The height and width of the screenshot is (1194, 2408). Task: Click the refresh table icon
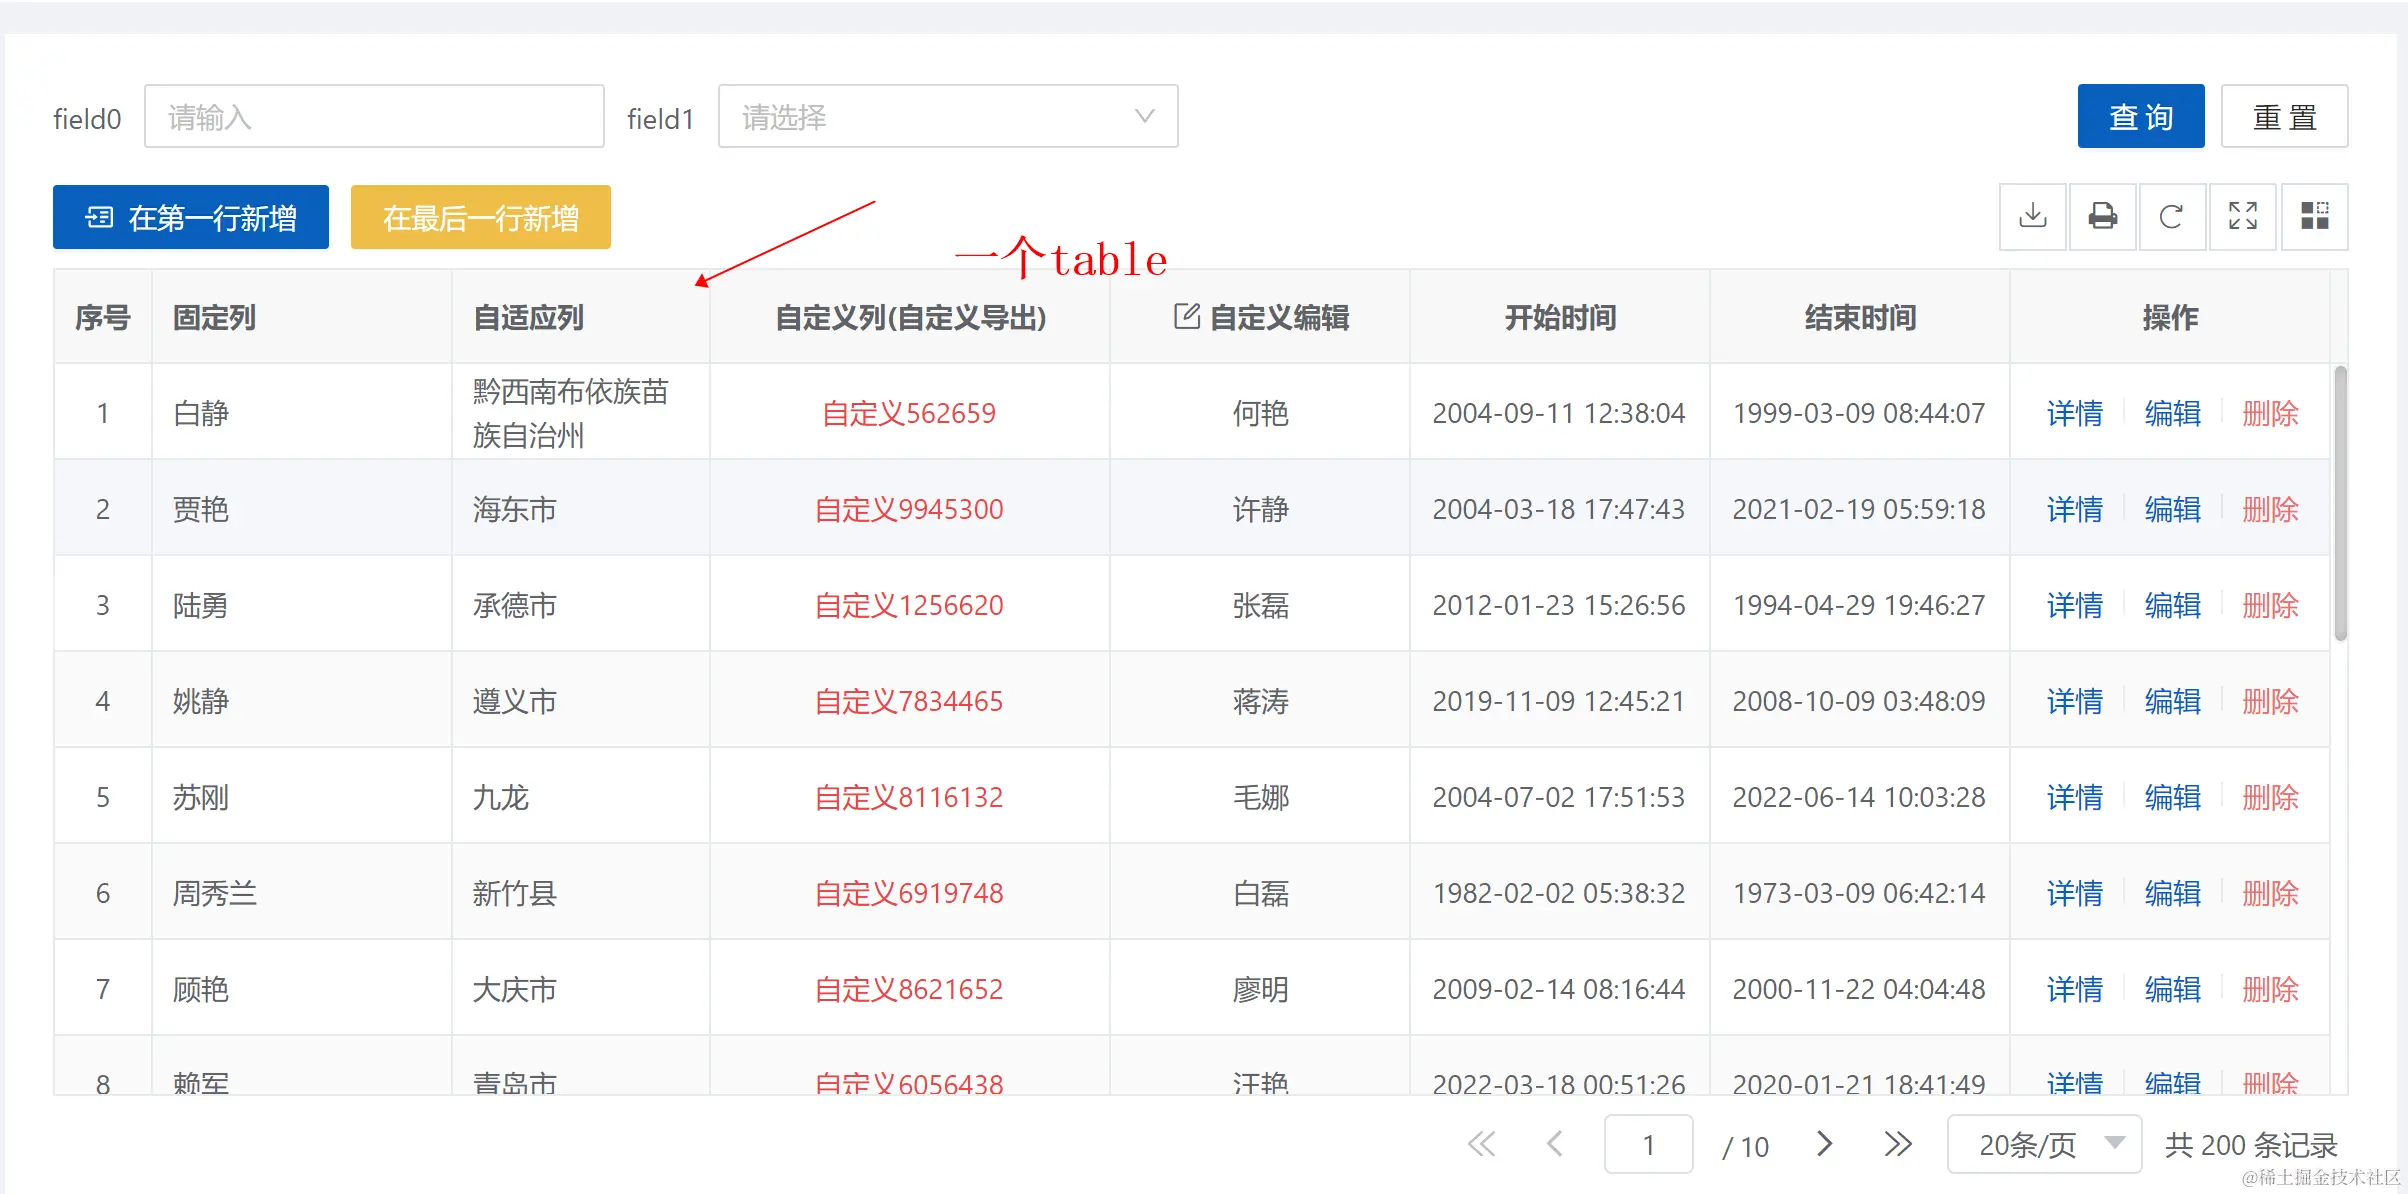(2172, 216)
